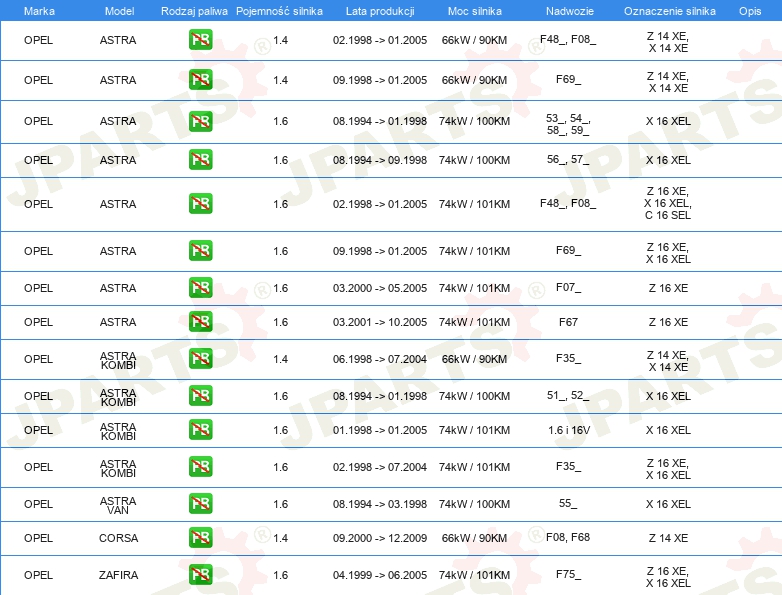Click the petrol fuel icon in the Zafira row
782x595 pixels.
click(200, 575)
